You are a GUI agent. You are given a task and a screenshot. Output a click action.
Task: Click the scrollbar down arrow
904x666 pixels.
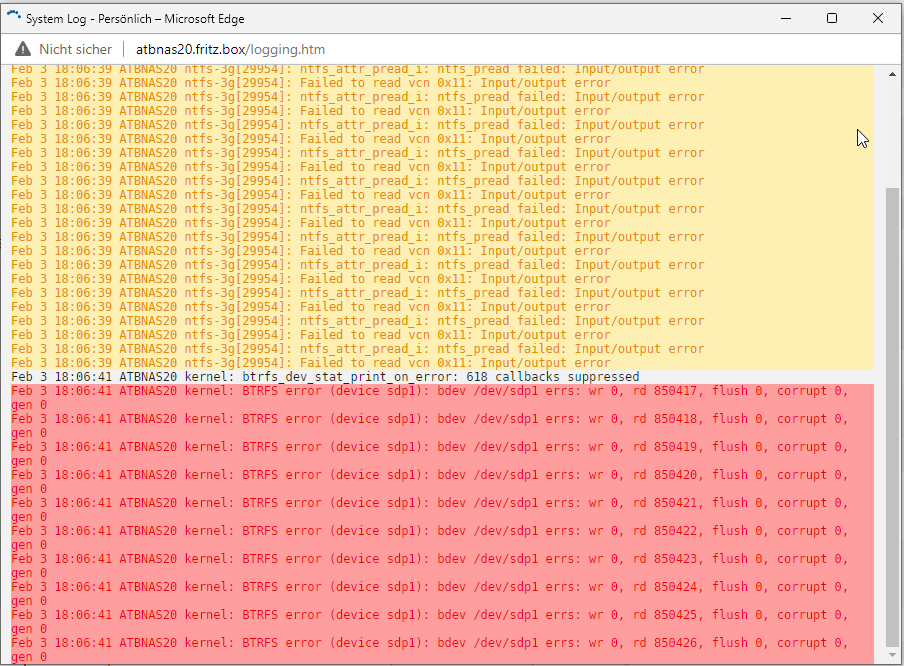pos(892,655)
